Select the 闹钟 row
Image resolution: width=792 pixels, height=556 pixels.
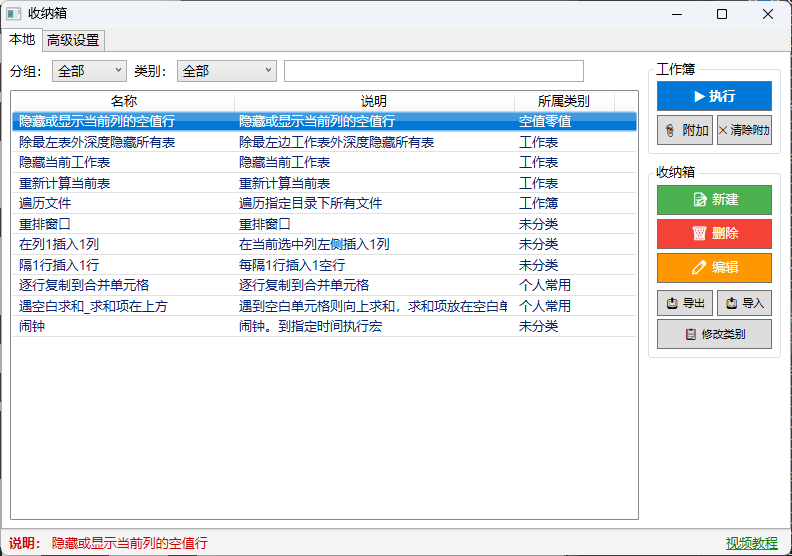tap(324, 326)
